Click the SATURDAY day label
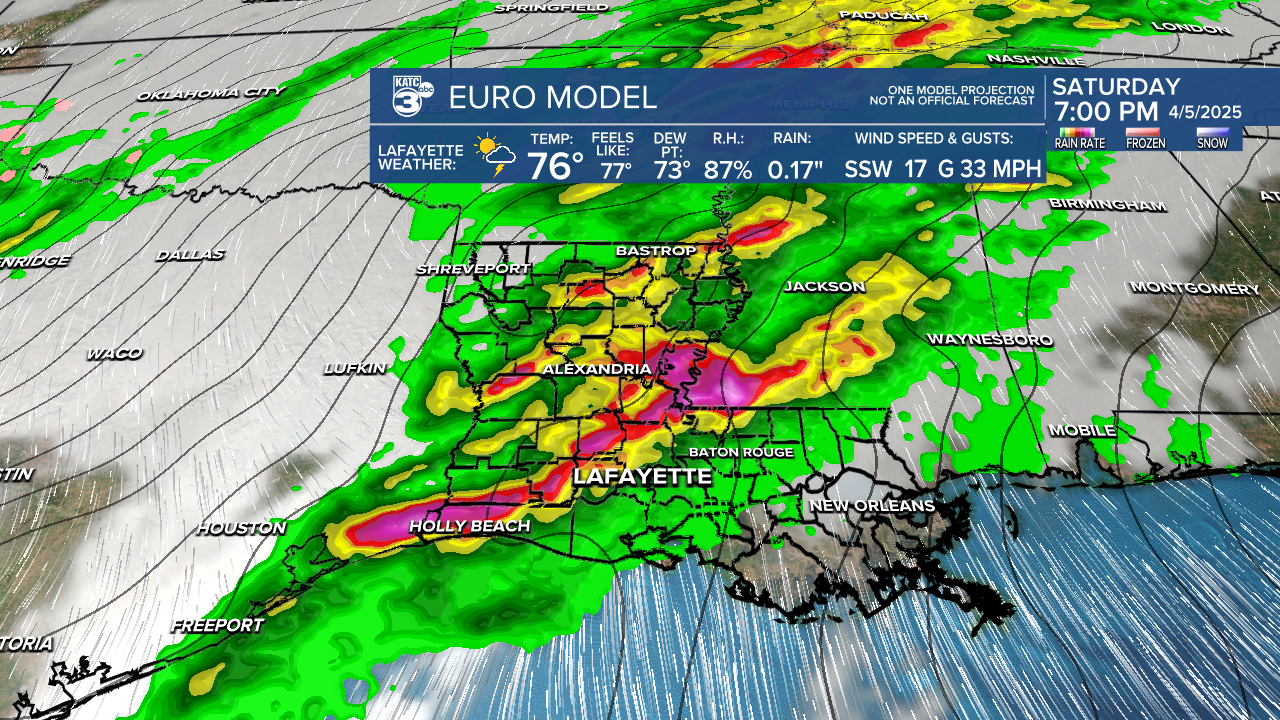This screenshot has height=720, width=1280. click(x=1117, y=87)
